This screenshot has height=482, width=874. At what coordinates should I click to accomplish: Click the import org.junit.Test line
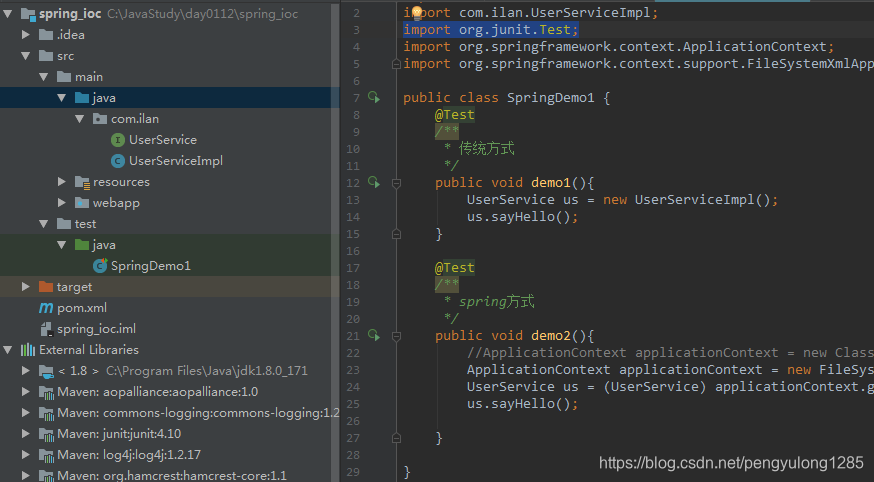coord(491,30)
